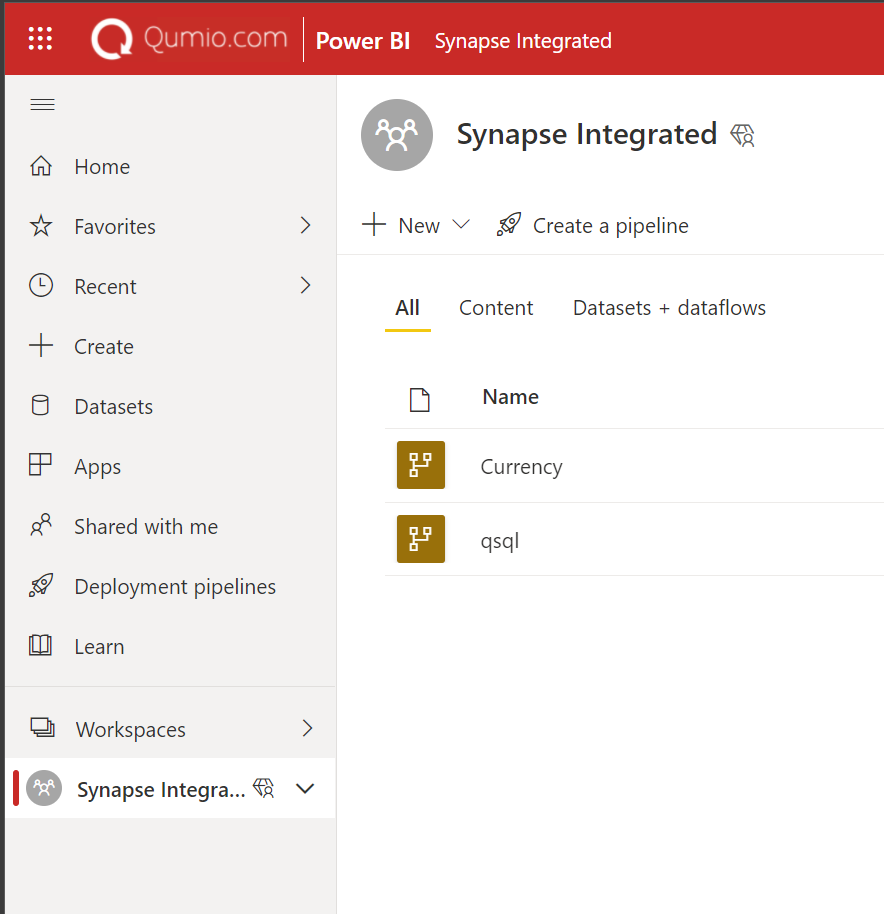Click the premium diamond icon in sidebar

(x=263, y=788)
